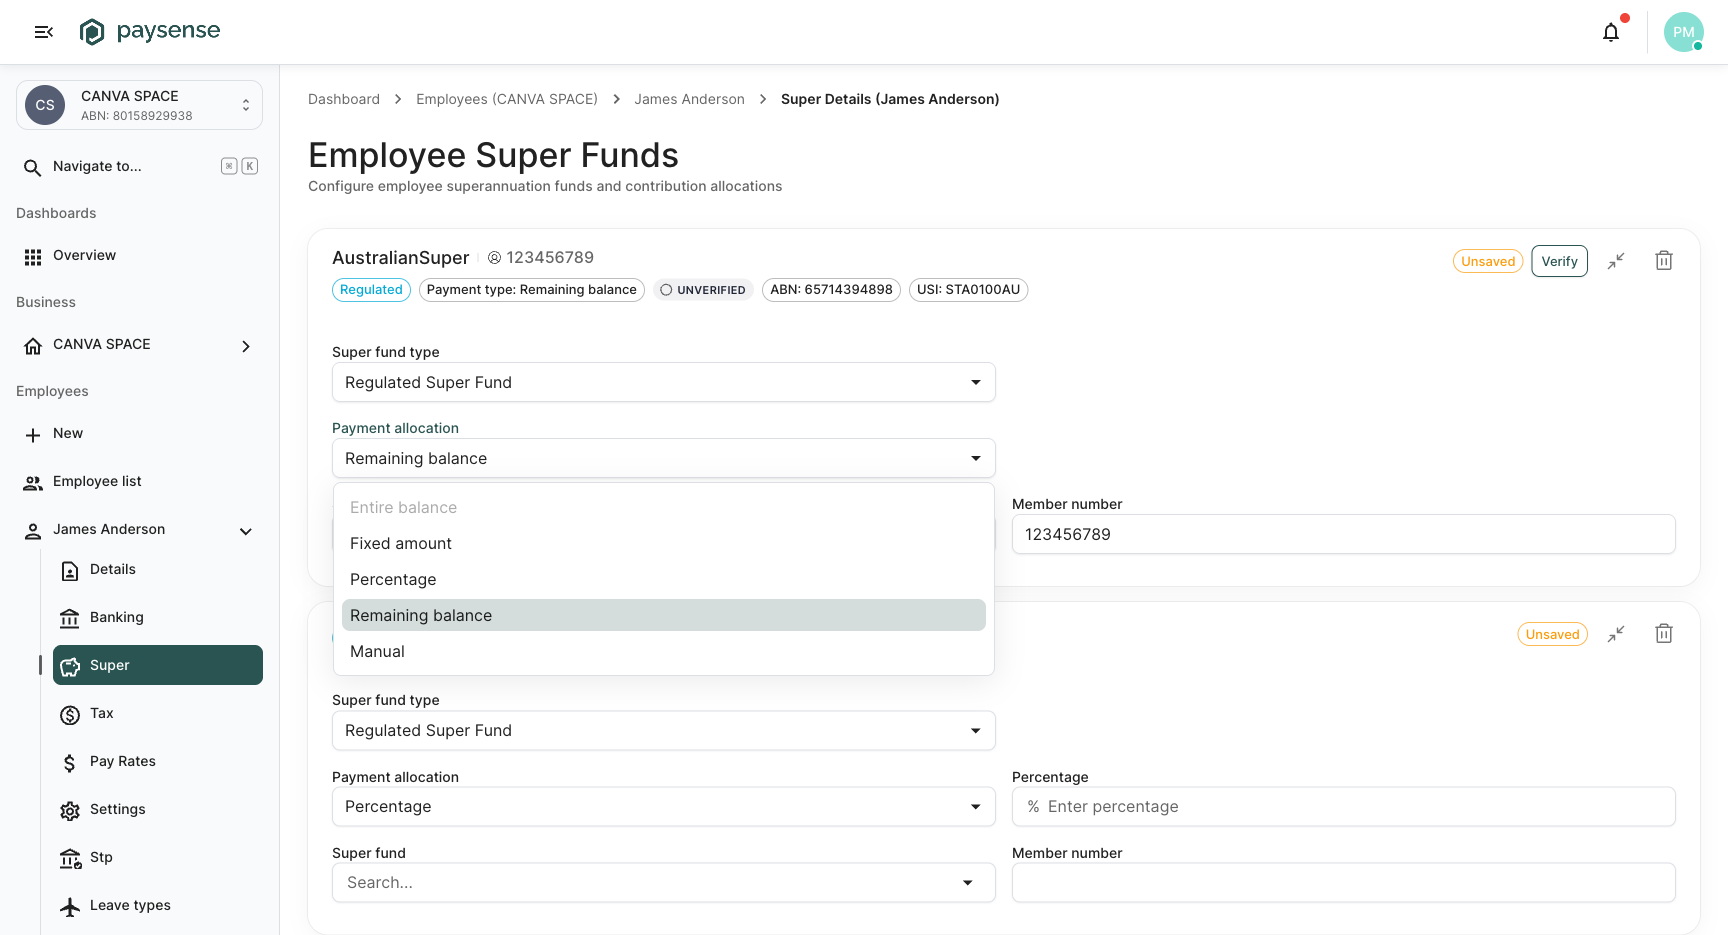Screen dimensions: 1728x935
Task: Click the Navigate to search icon
Action: tap(33, 167)
